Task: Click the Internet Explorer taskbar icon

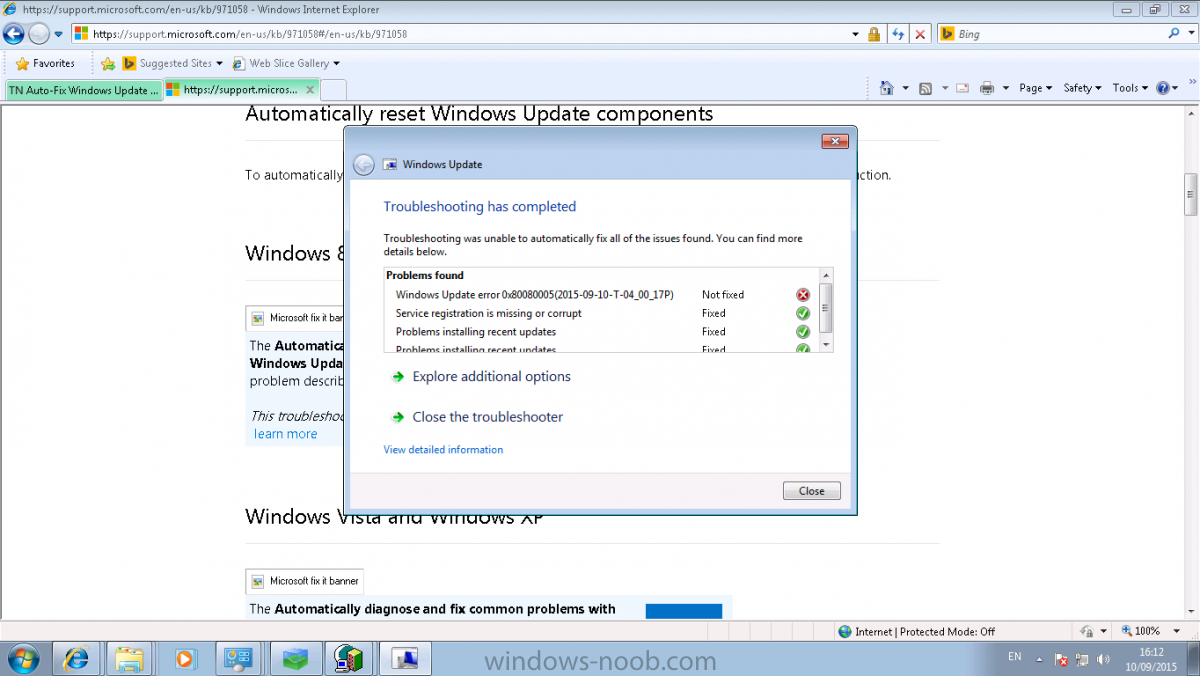Action: 76,659
